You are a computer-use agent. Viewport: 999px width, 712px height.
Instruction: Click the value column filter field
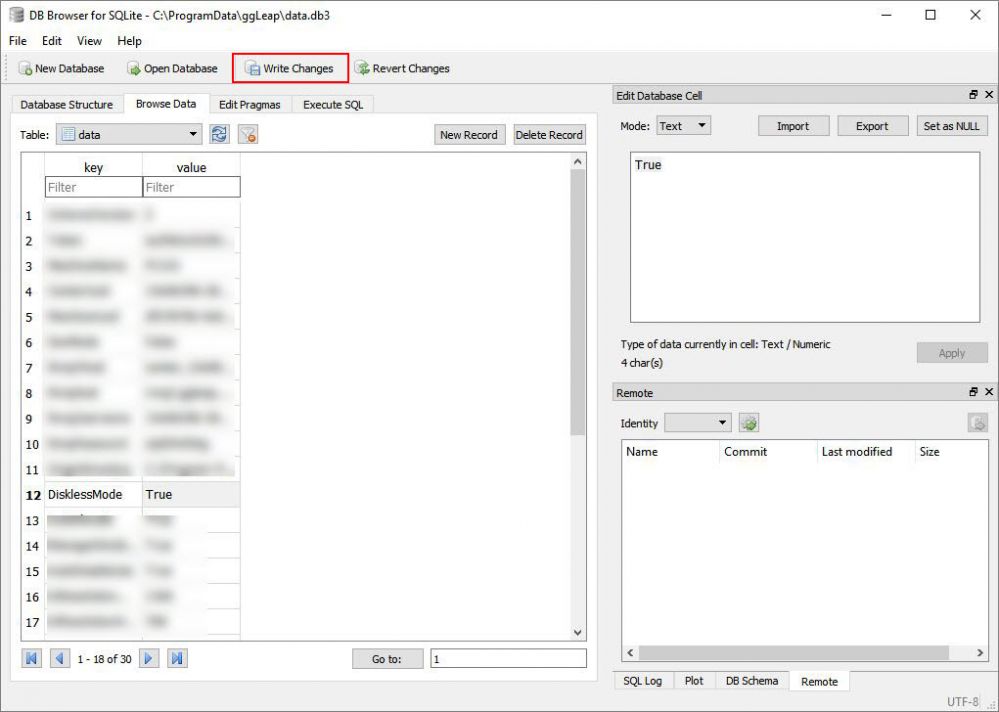(x=191, y=187)
